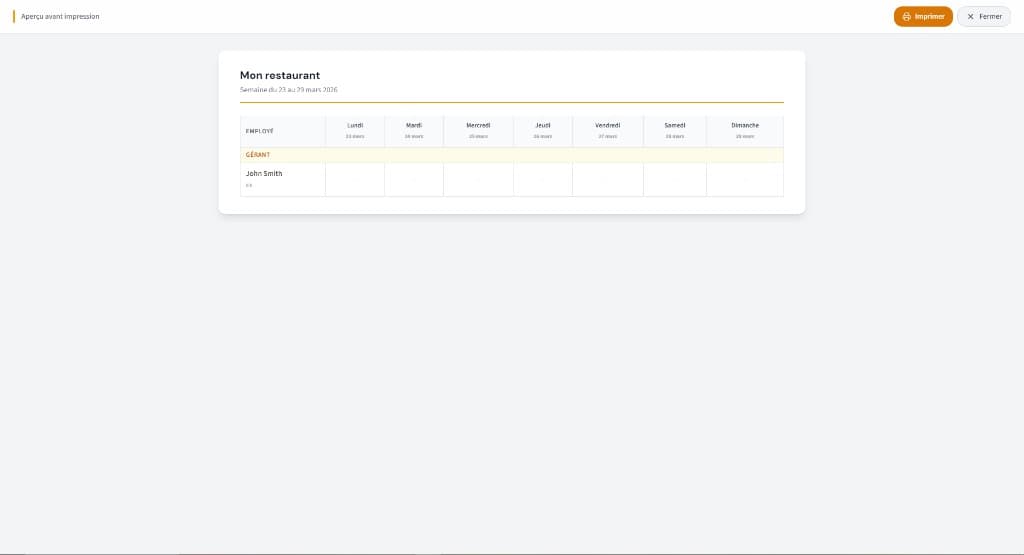Select the 'Mon restaurant' heading
Screen dimensions: 1024x555
coord(280,75)
